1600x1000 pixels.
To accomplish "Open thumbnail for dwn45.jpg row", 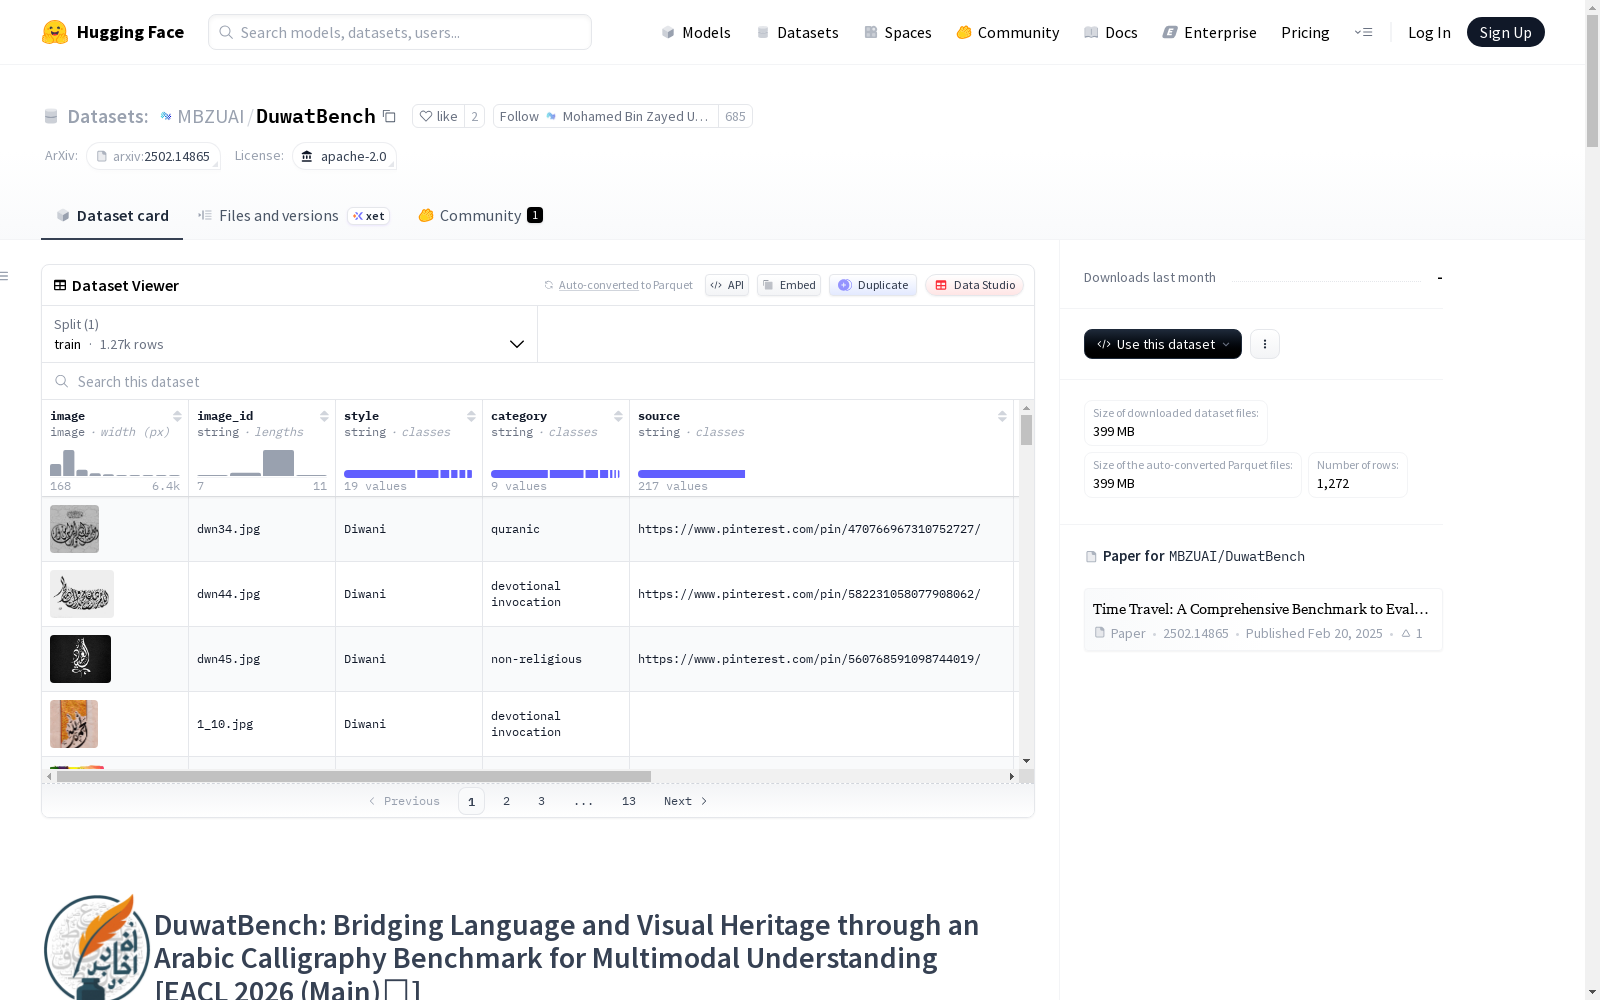I will coord(80,659).
